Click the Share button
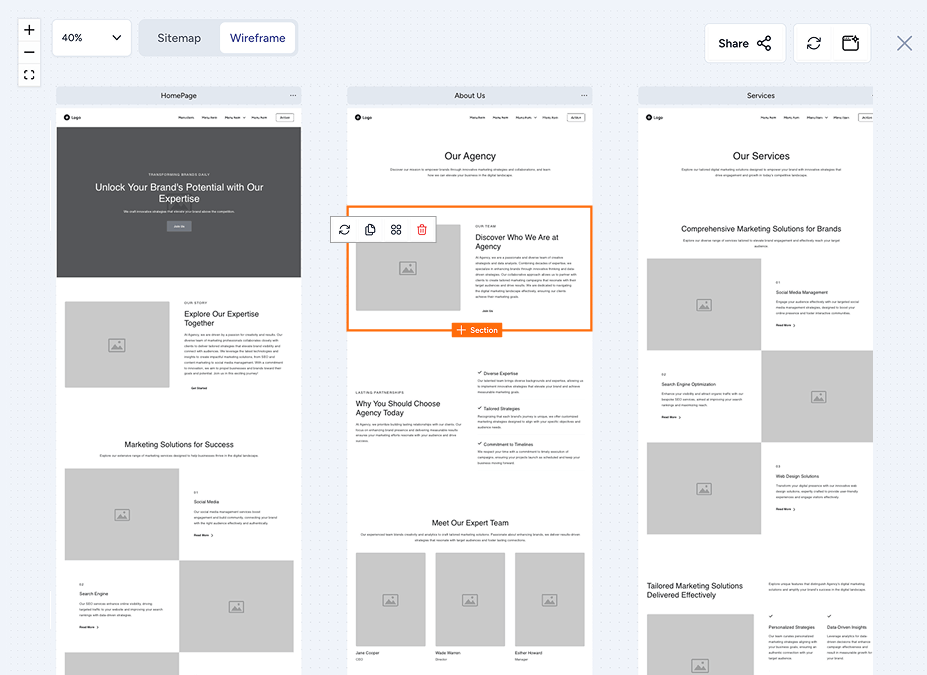 coord(744,43)
